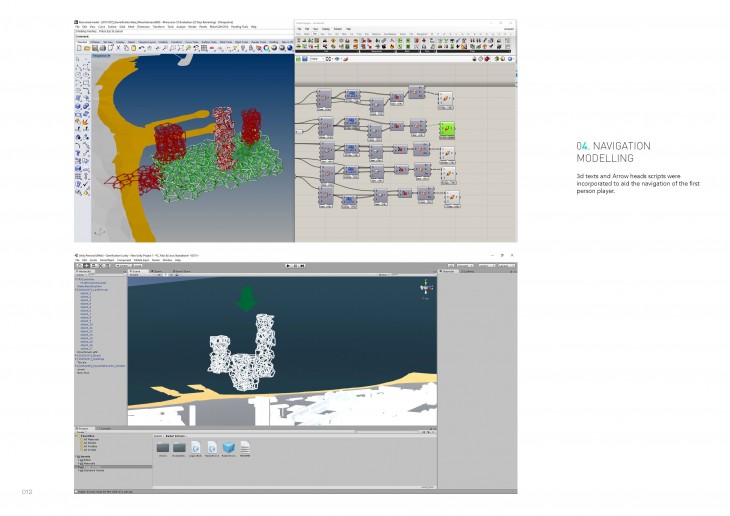The image size is (730, 516).
Task: Click the New file icon in Rhino toolbar
Action: pyautogui.click(x=78, y=49)
